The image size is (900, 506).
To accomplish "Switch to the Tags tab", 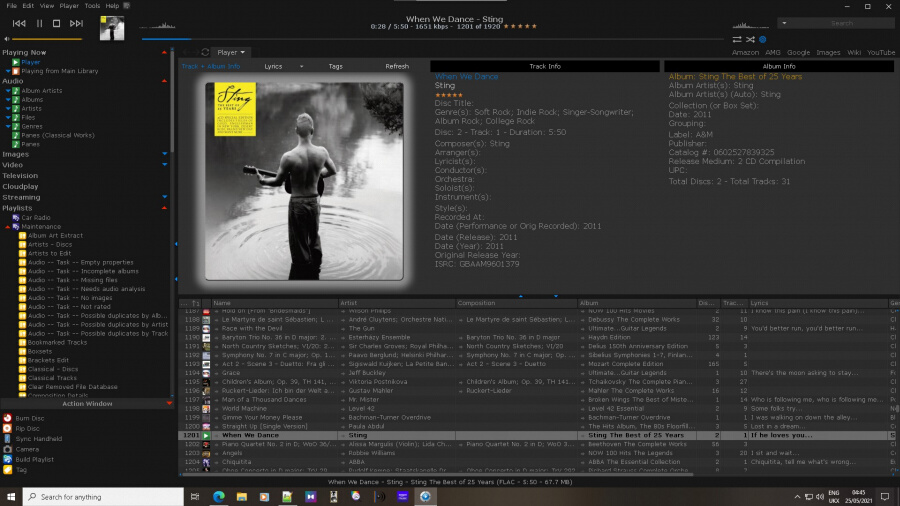I will 336,67.
